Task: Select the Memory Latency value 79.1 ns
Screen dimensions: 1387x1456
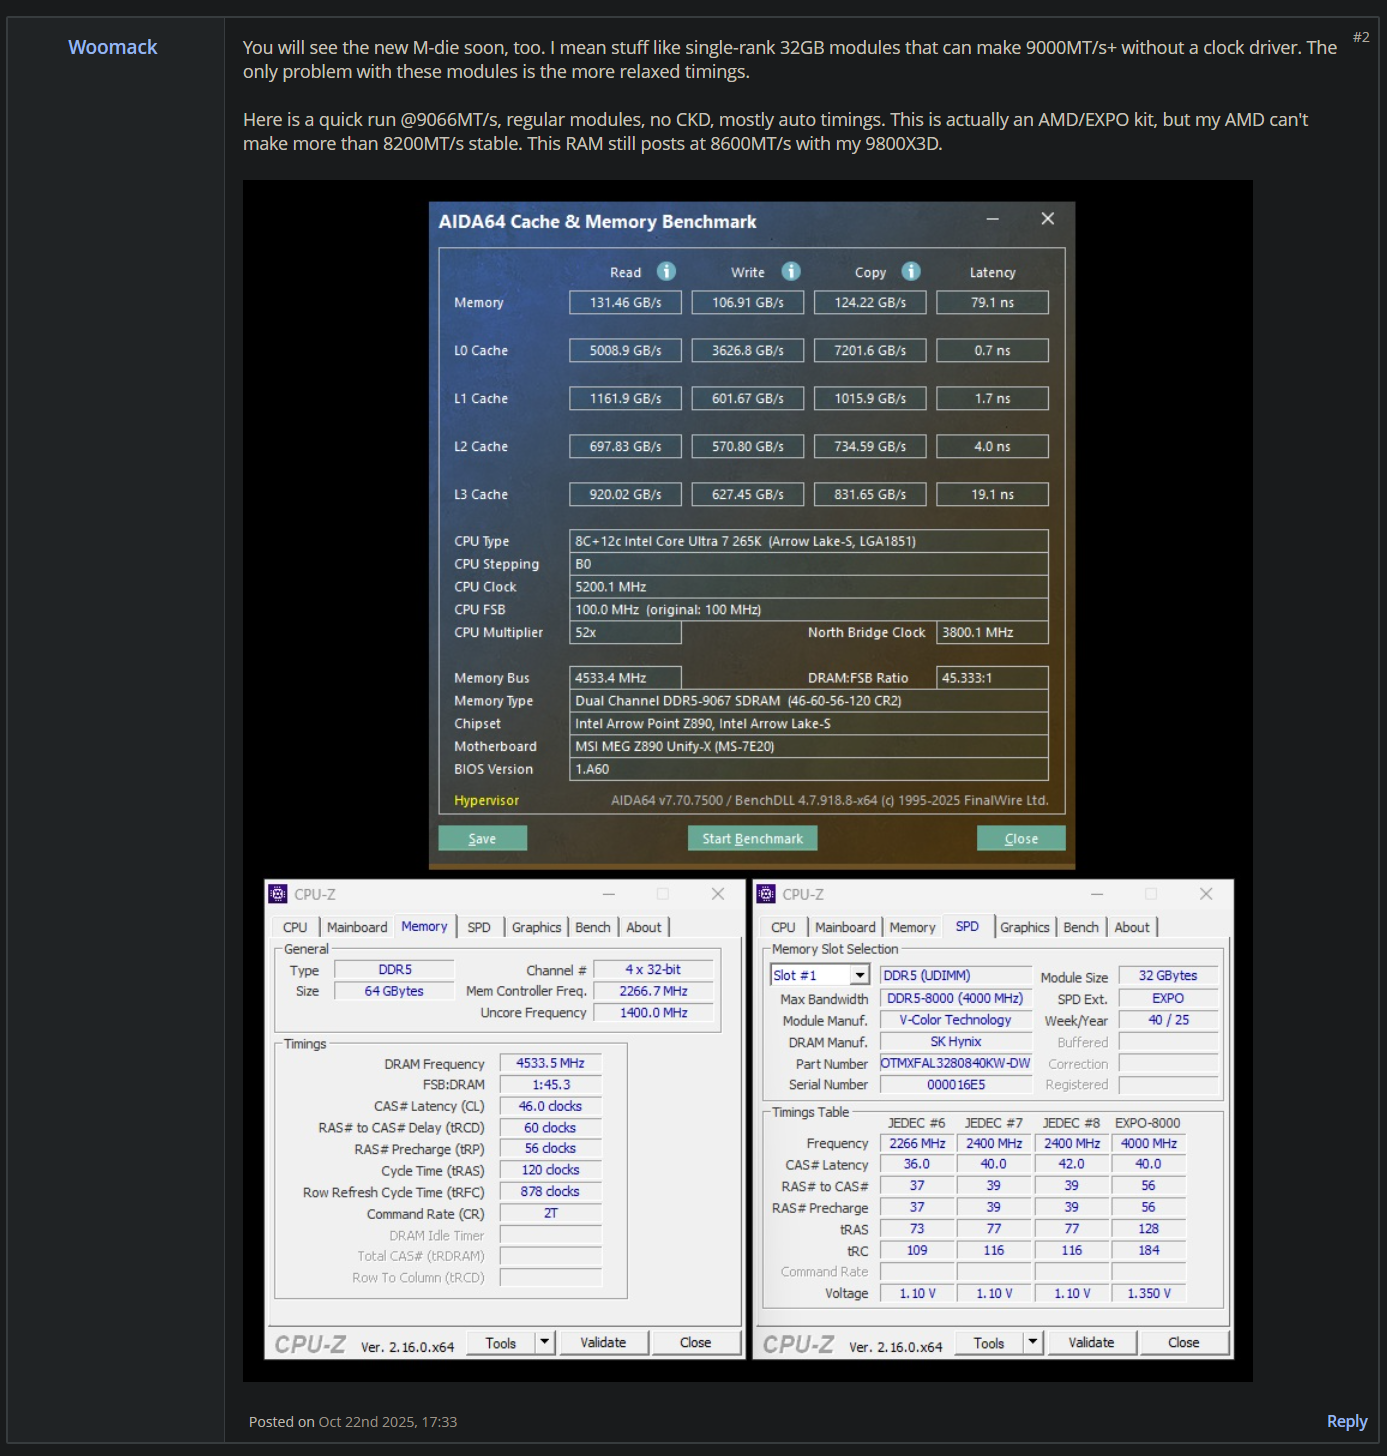Action: 992,302
